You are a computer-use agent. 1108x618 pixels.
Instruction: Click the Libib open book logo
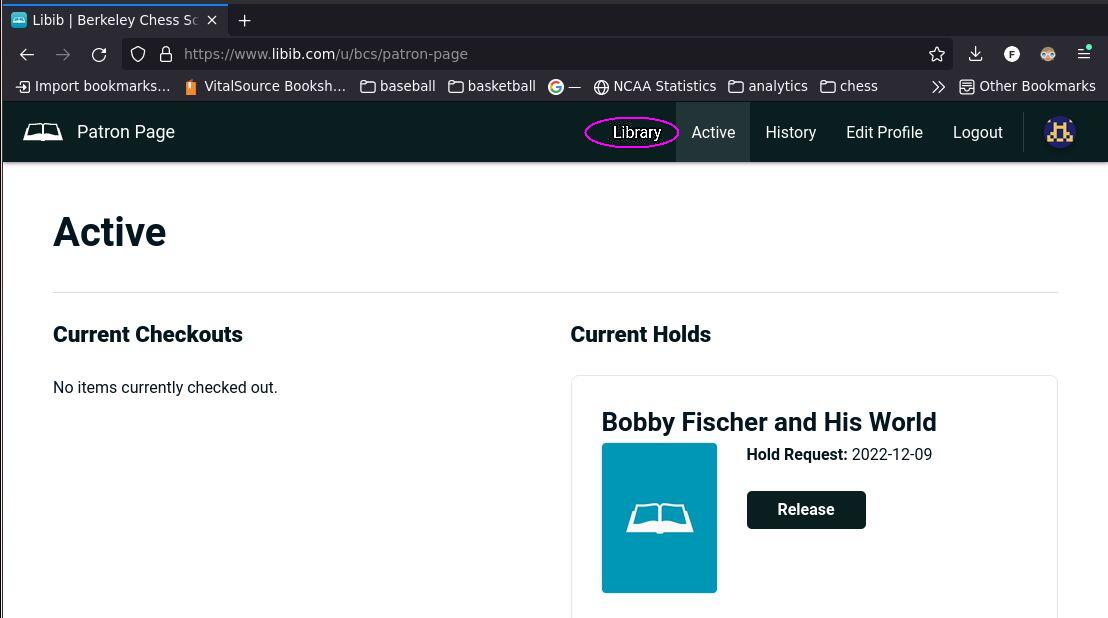(x=43, y=132)
